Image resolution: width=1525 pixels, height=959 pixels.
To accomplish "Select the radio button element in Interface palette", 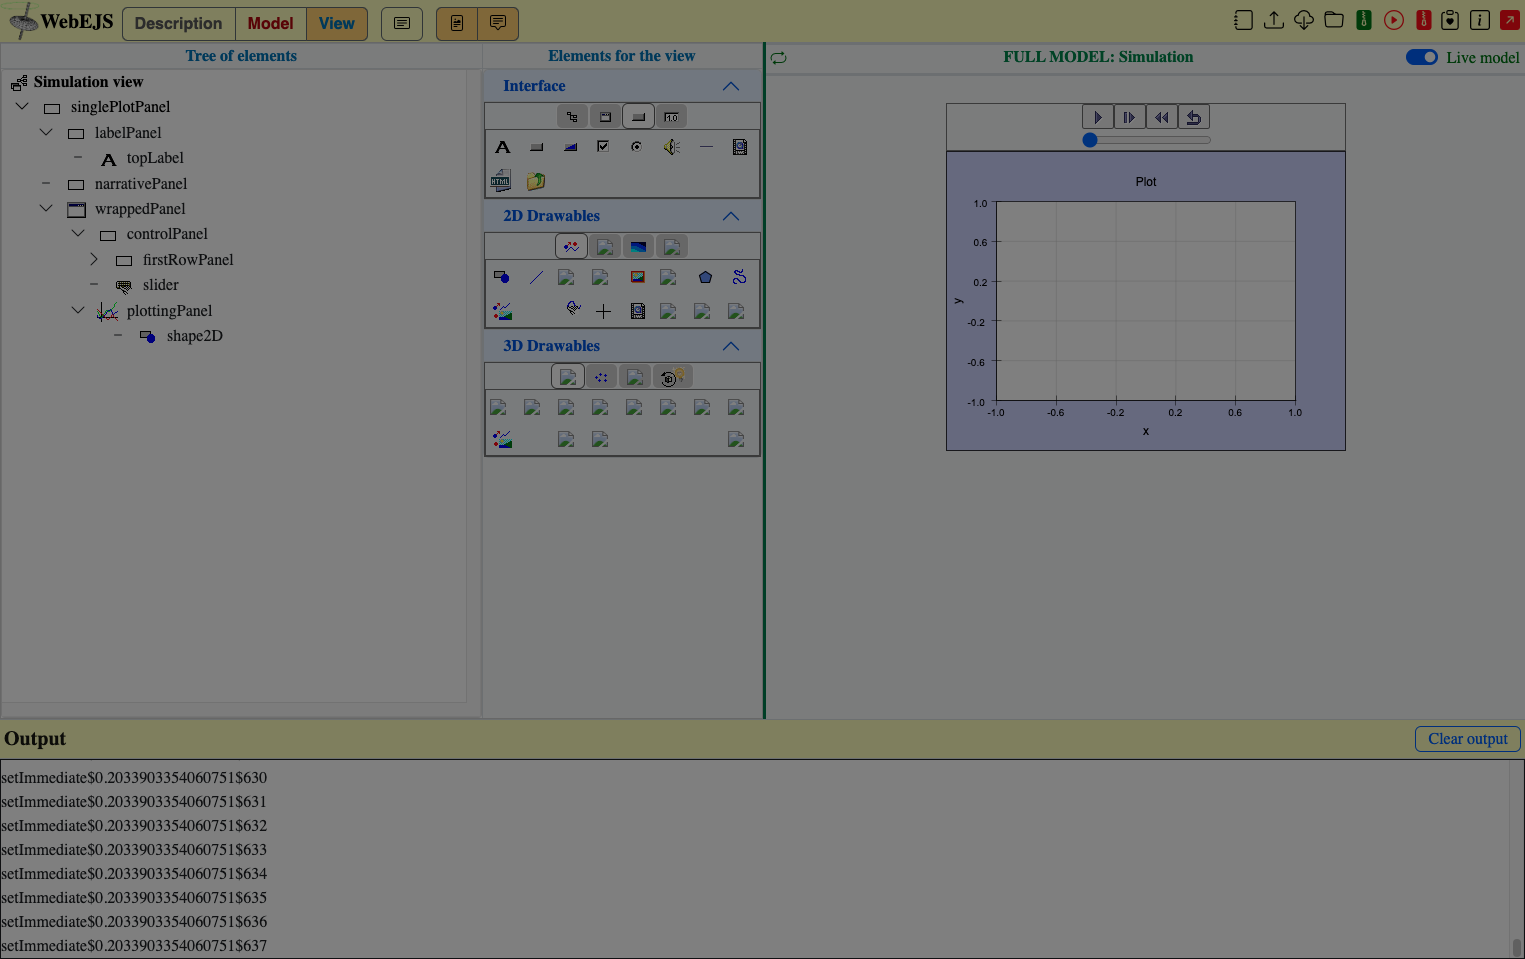I will coord(636,147).
